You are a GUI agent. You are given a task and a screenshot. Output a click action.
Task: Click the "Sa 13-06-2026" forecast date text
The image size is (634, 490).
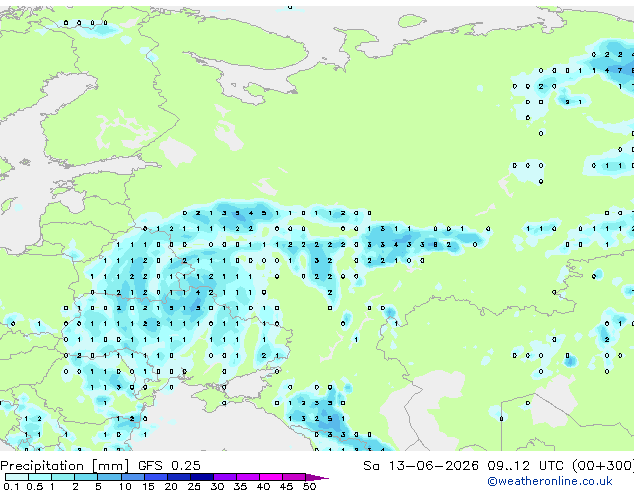coord(421,466)
